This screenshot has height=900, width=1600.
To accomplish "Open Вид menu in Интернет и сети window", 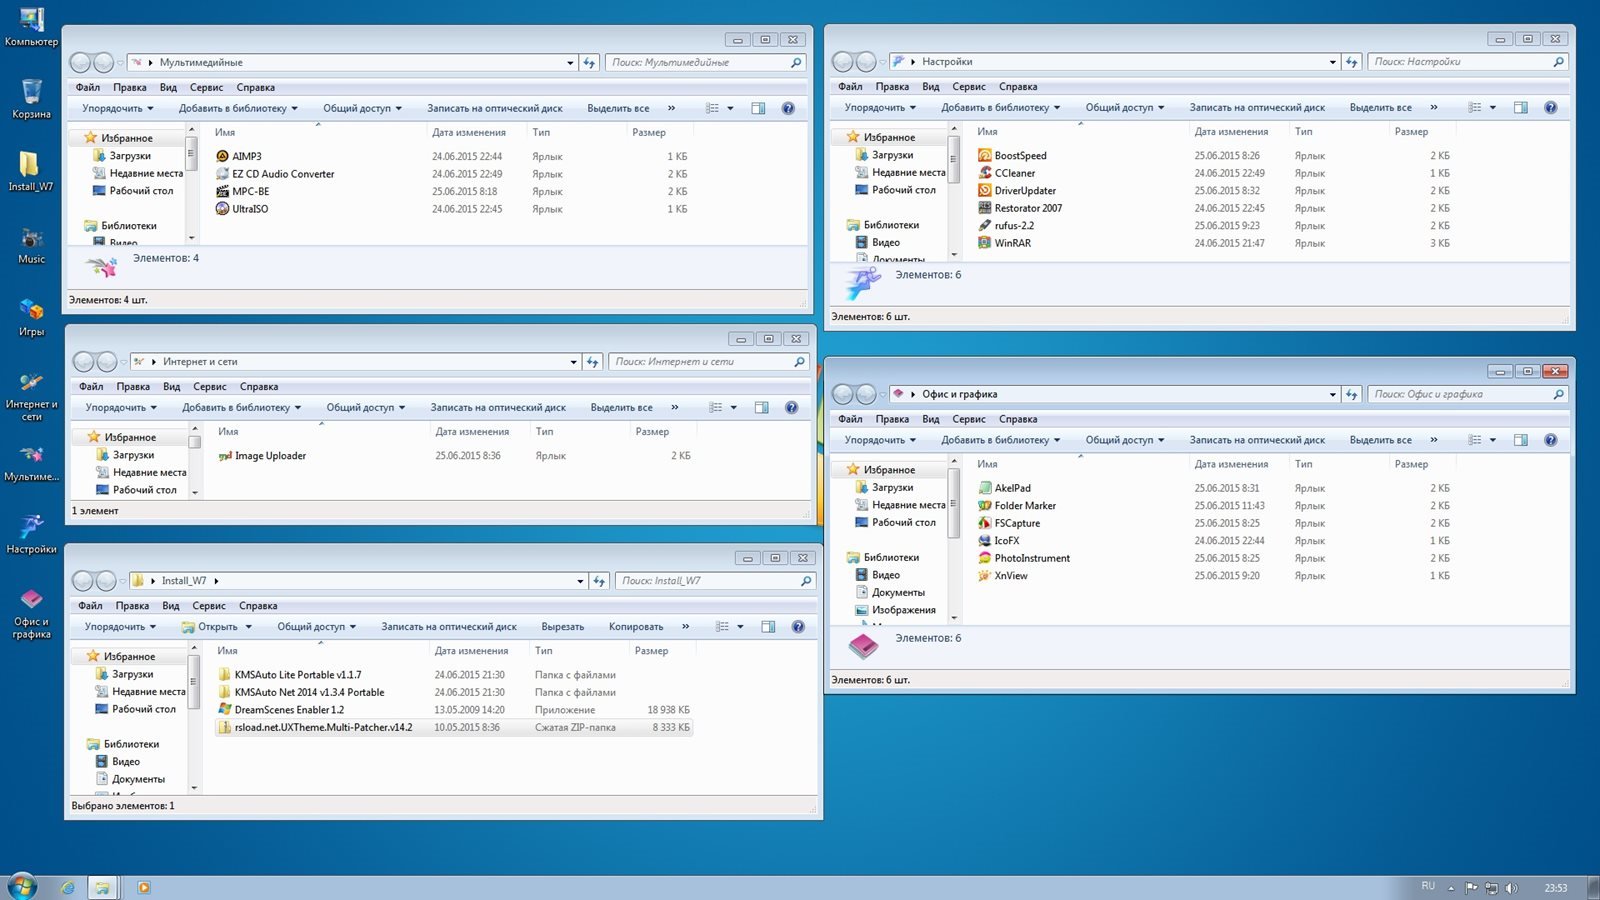I will [x=172, y=386].
